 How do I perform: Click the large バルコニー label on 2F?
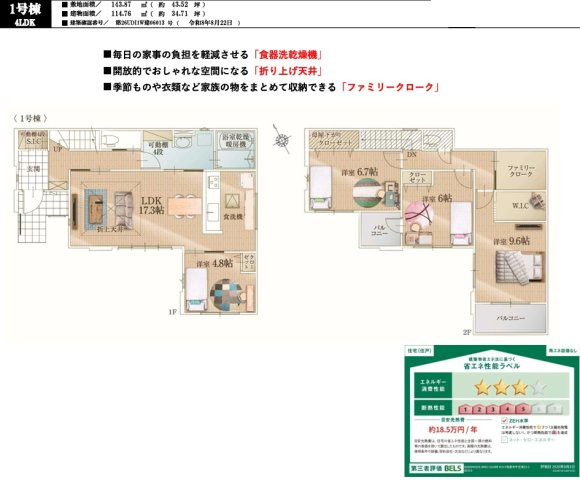click(x=510, y=318)
